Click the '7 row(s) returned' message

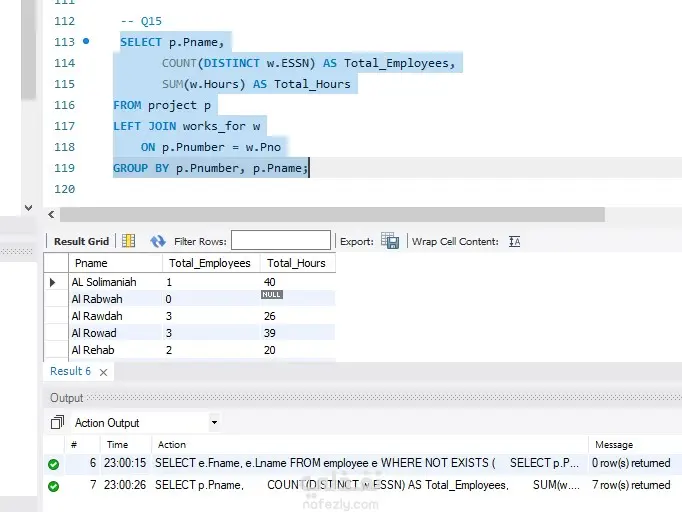pos(631,485)
